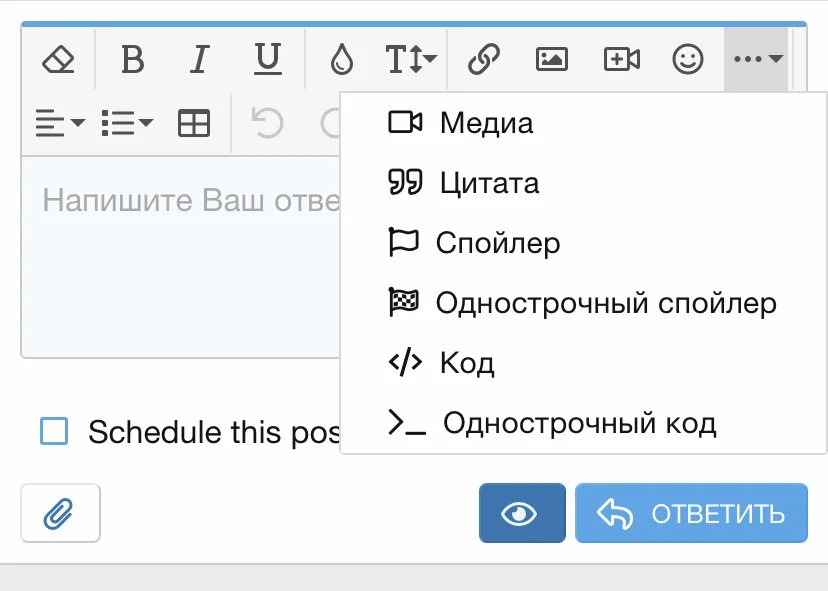Click the paperclip attachment button

pos(60,512)
